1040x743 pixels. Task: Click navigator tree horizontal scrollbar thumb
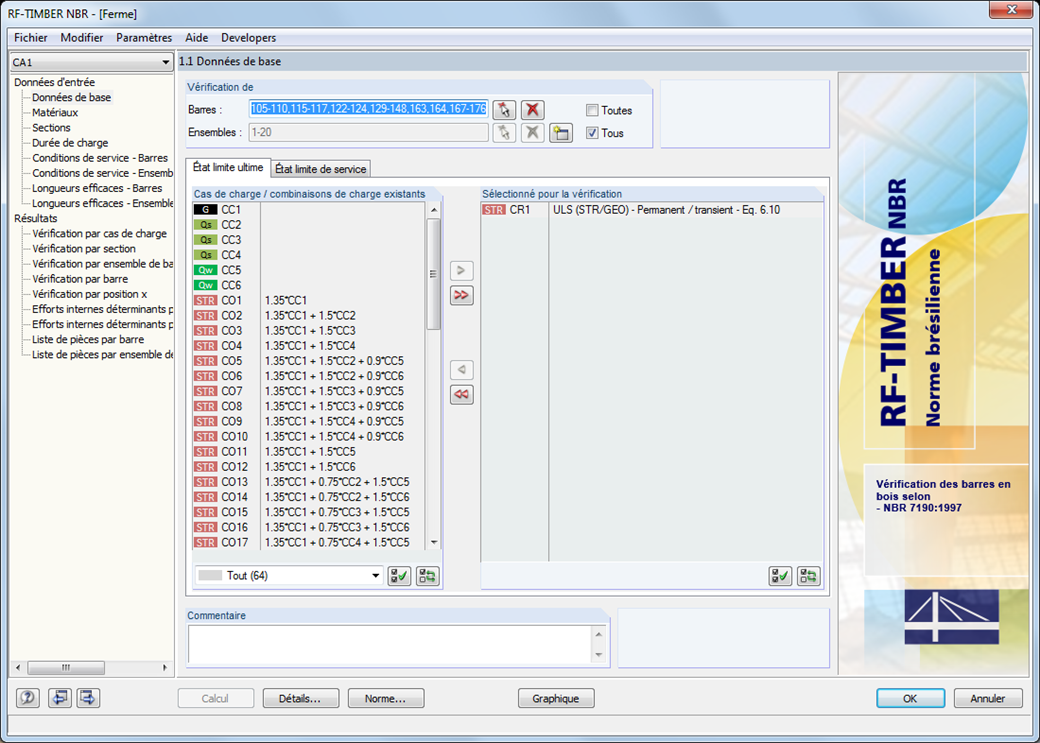coord(65,667)
